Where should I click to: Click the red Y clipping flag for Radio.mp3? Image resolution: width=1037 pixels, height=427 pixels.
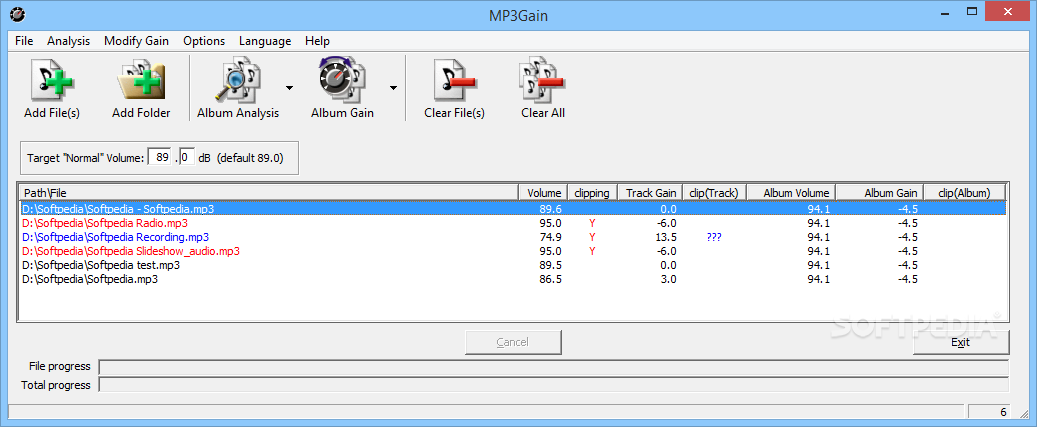coord(593,223)
